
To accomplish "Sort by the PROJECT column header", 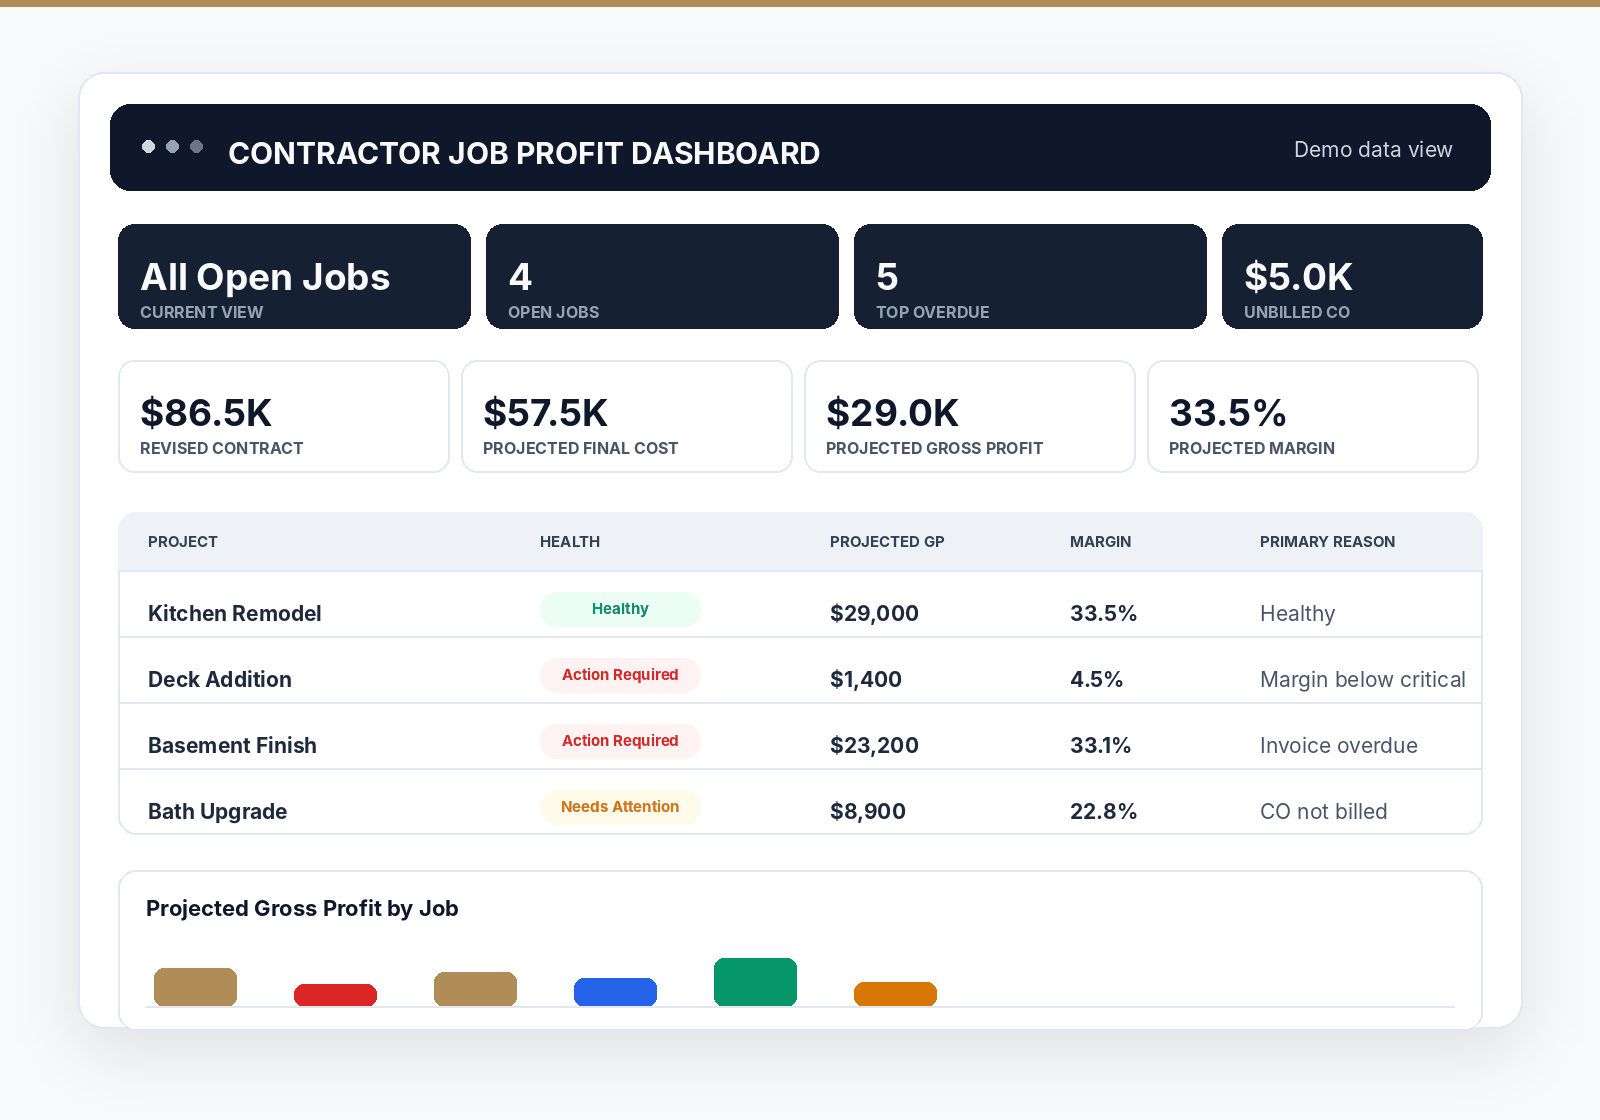I will click(183, 542).
